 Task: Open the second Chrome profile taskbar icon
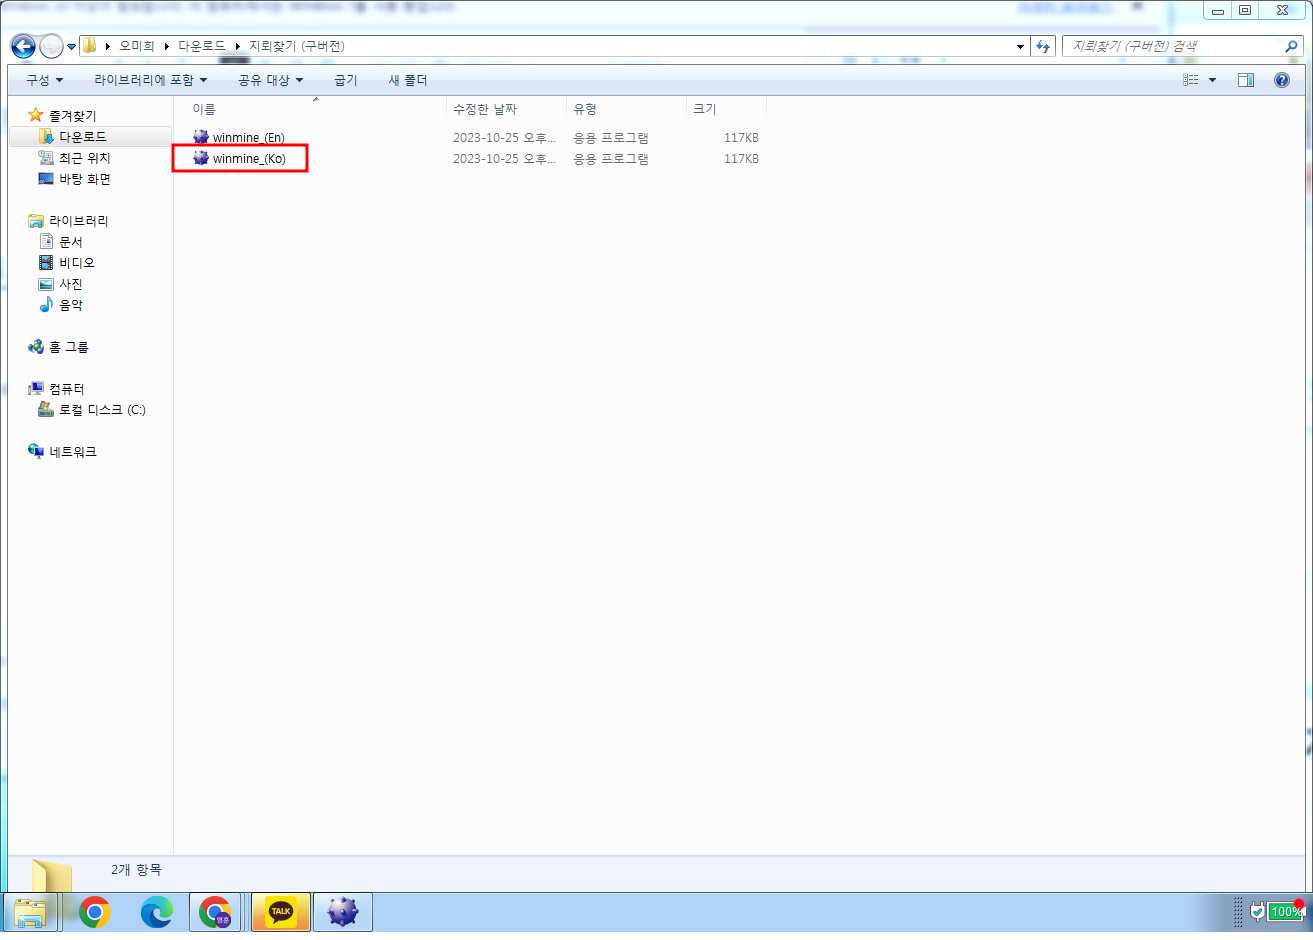click(217, 912)
